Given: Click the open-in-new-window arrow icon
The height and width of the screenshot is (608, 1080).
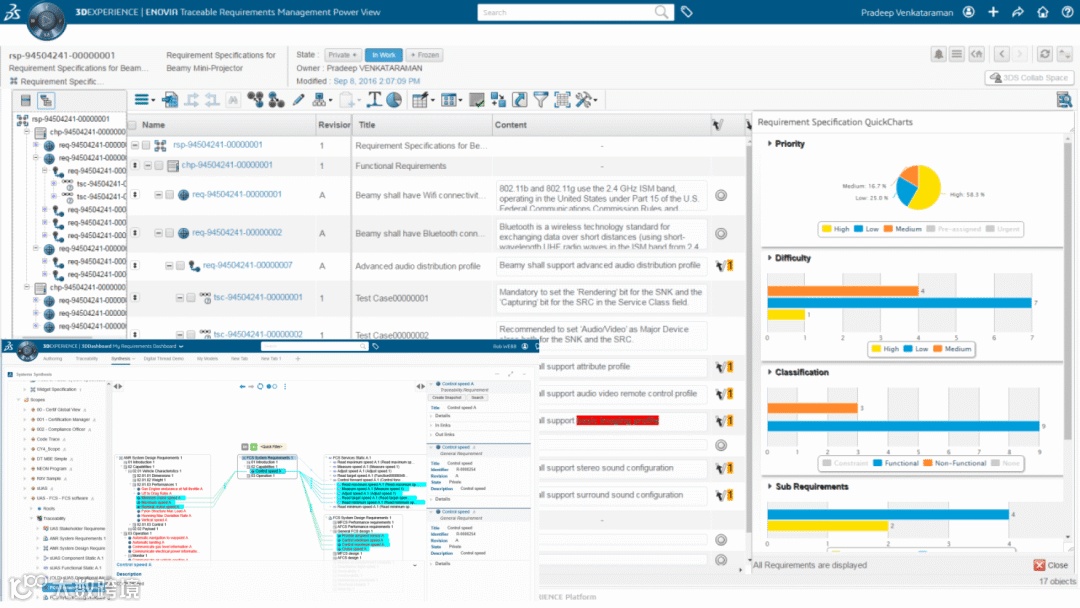Looking at the screenshot, I should click(x=519, y=100).
